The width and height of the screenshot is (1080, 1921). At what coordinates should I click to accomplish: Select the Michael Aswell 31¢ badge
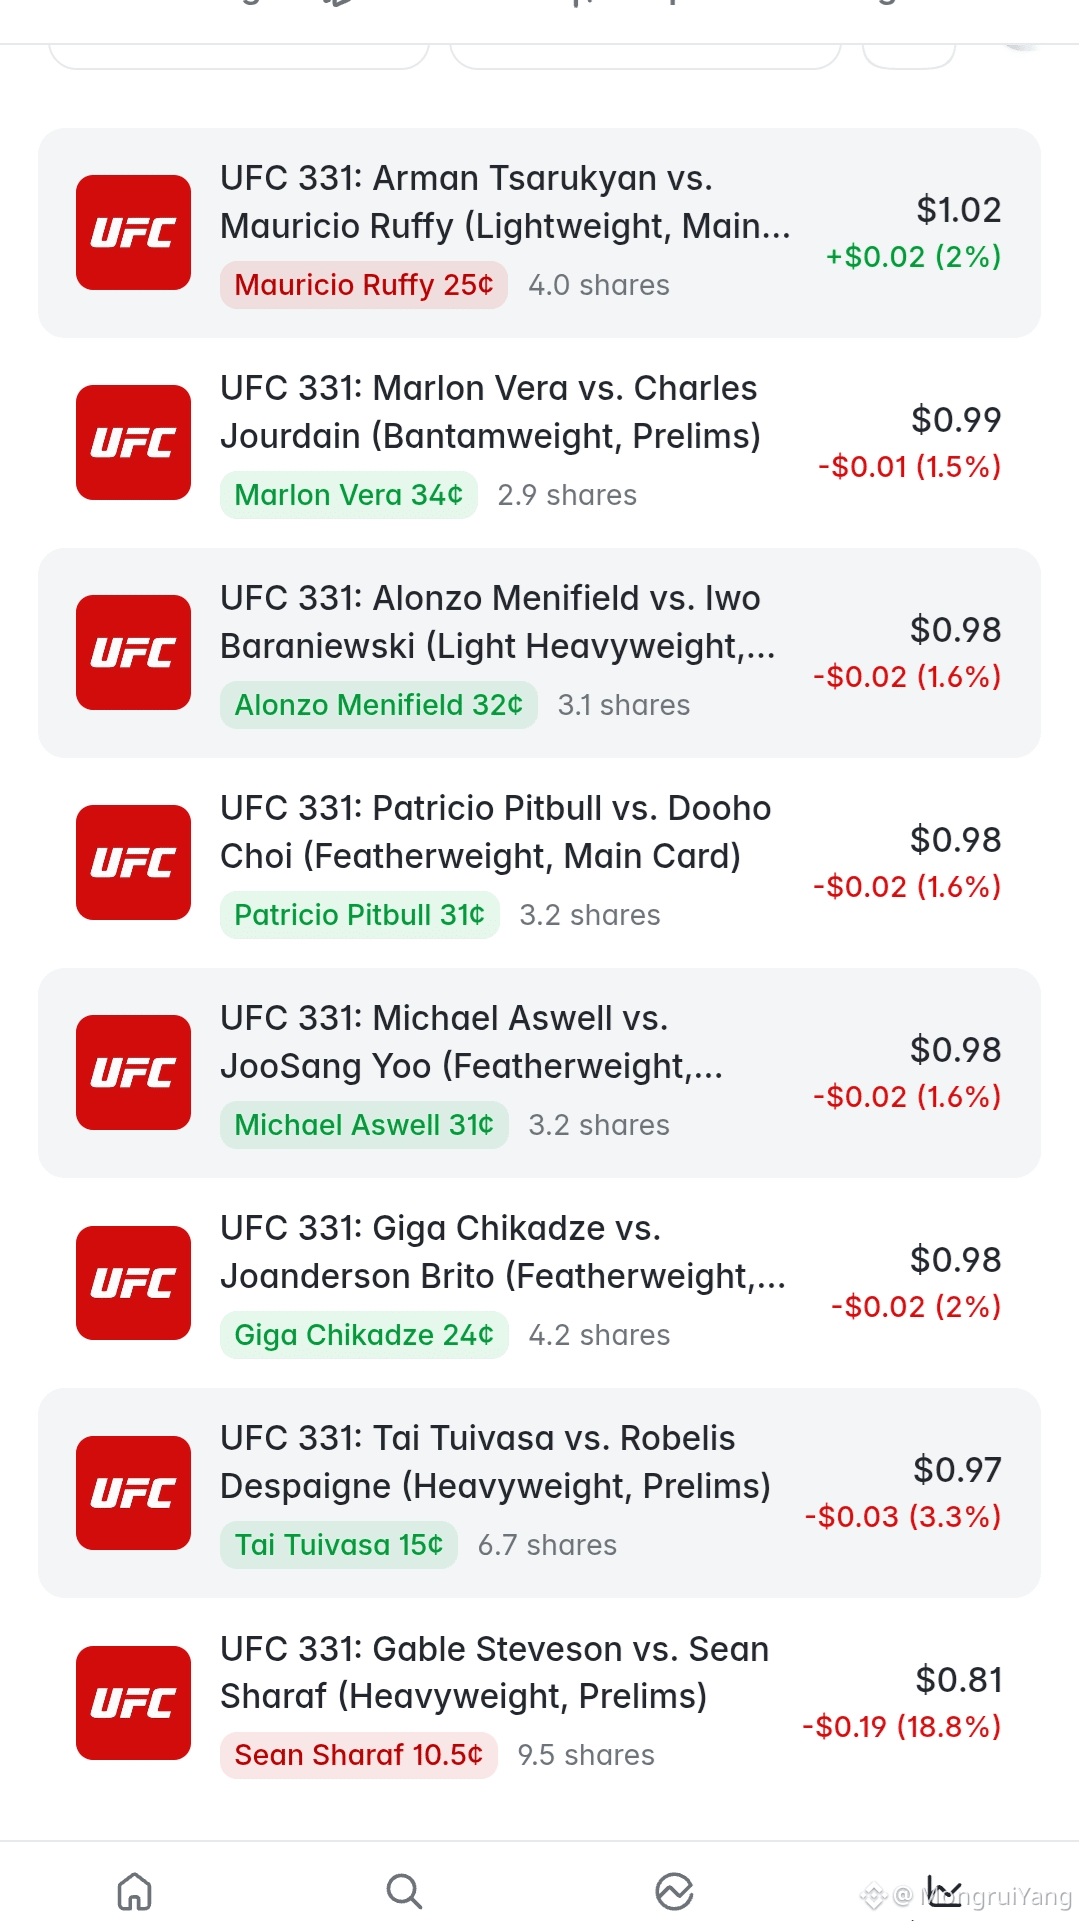pyautogui.click(x=364, y=1125)
